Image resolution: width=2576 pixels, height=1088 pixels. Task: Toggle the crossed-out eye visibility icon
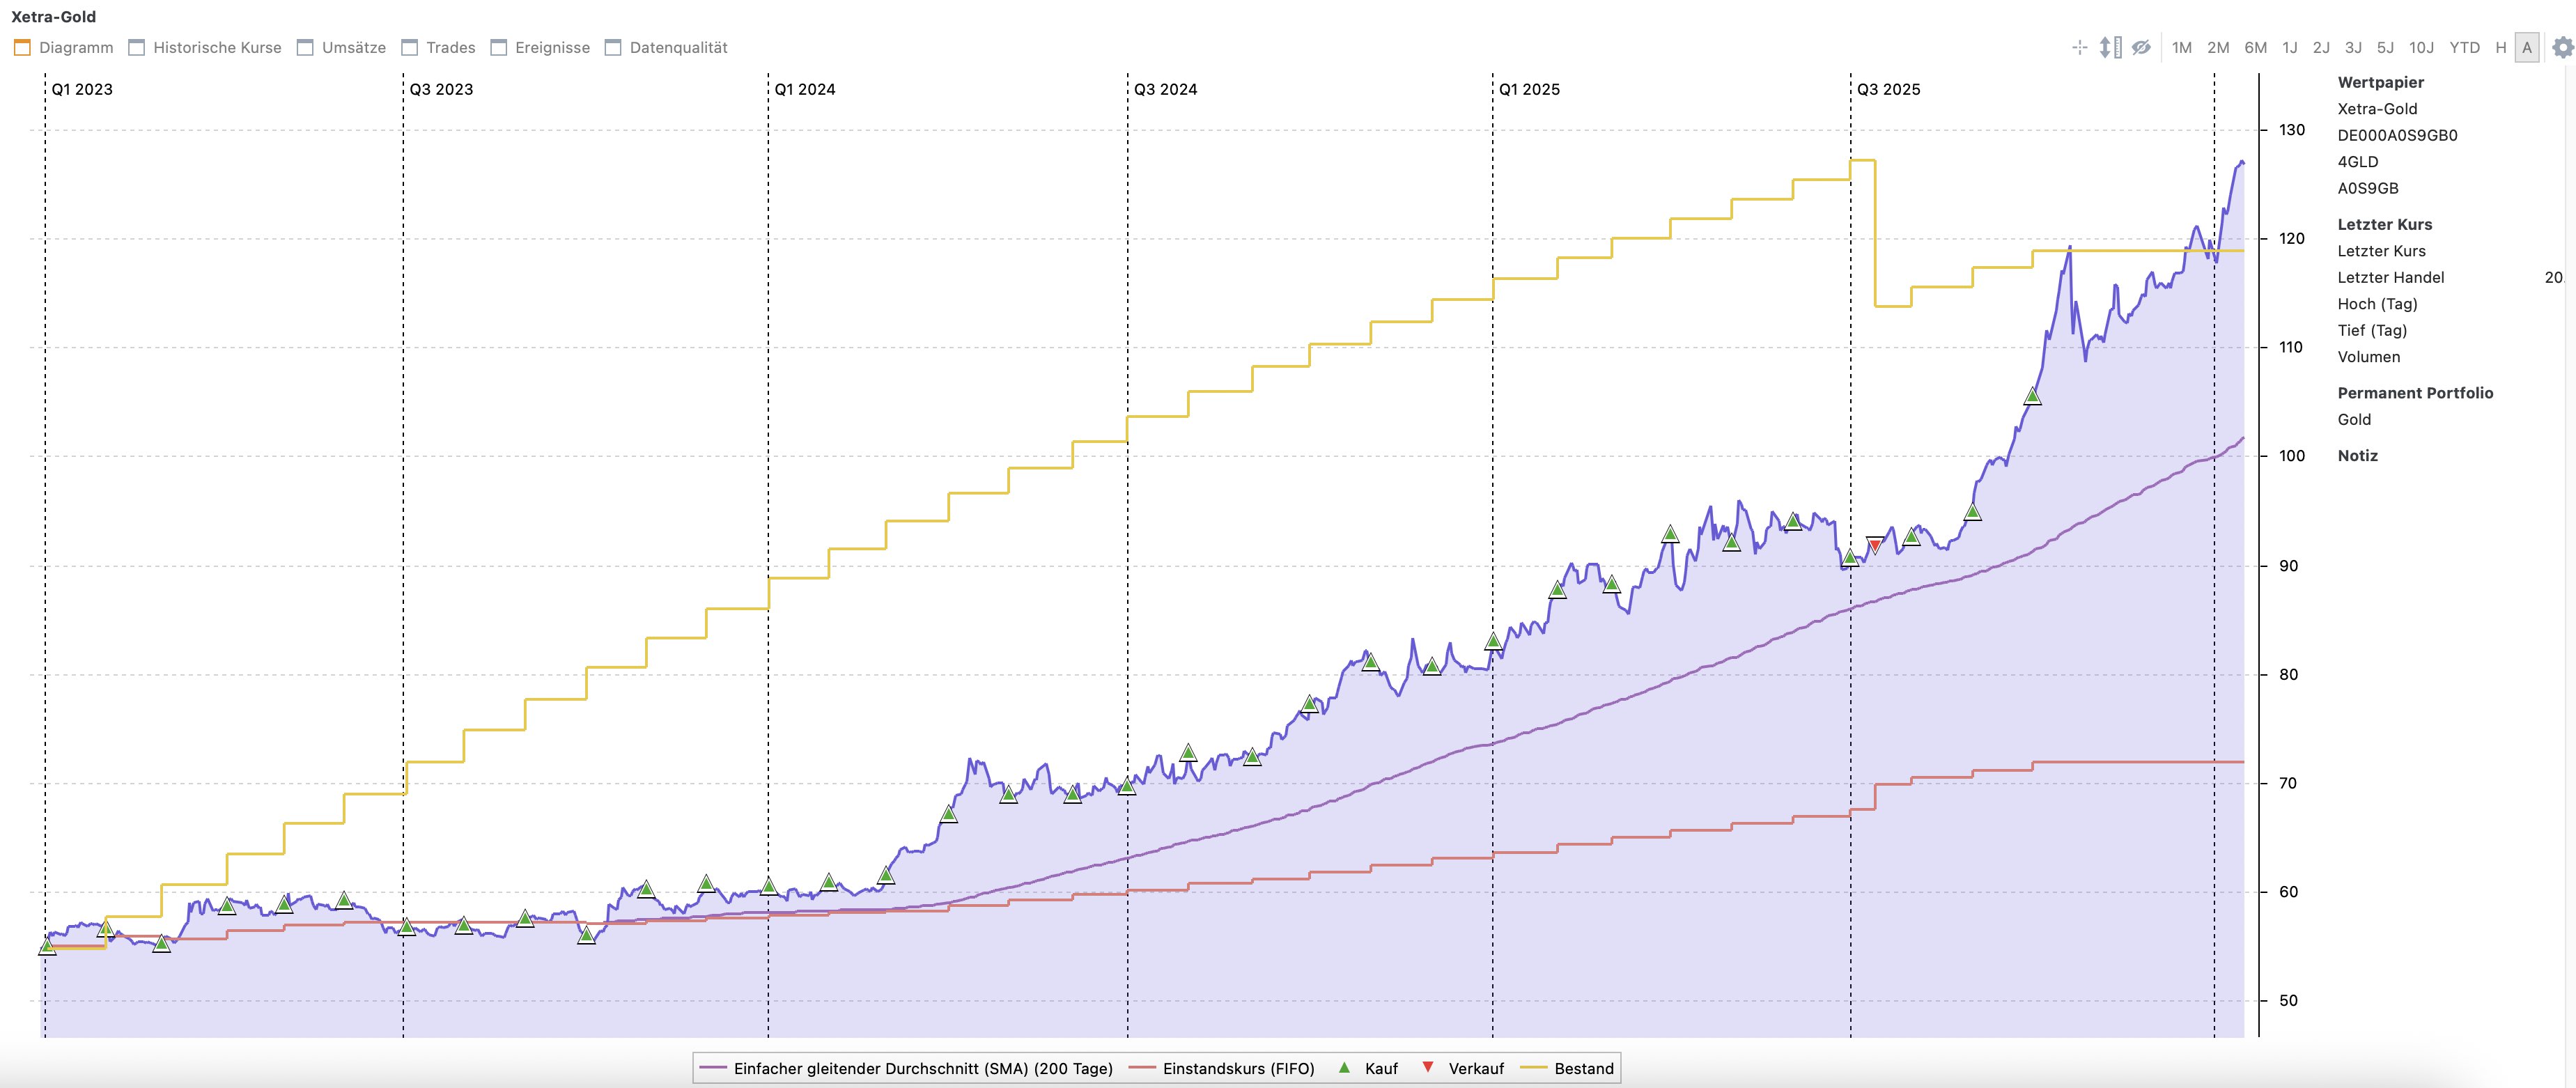point(2141,47)
